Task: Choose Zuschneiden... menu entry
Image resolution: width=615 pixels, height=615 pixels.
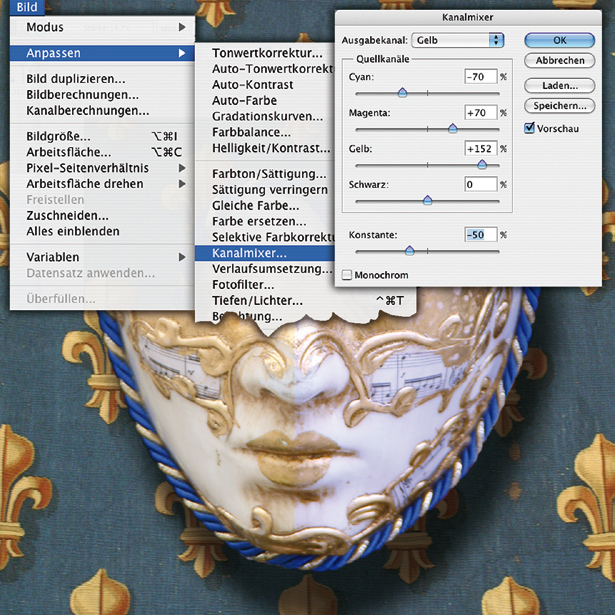Action: point(67,216)
